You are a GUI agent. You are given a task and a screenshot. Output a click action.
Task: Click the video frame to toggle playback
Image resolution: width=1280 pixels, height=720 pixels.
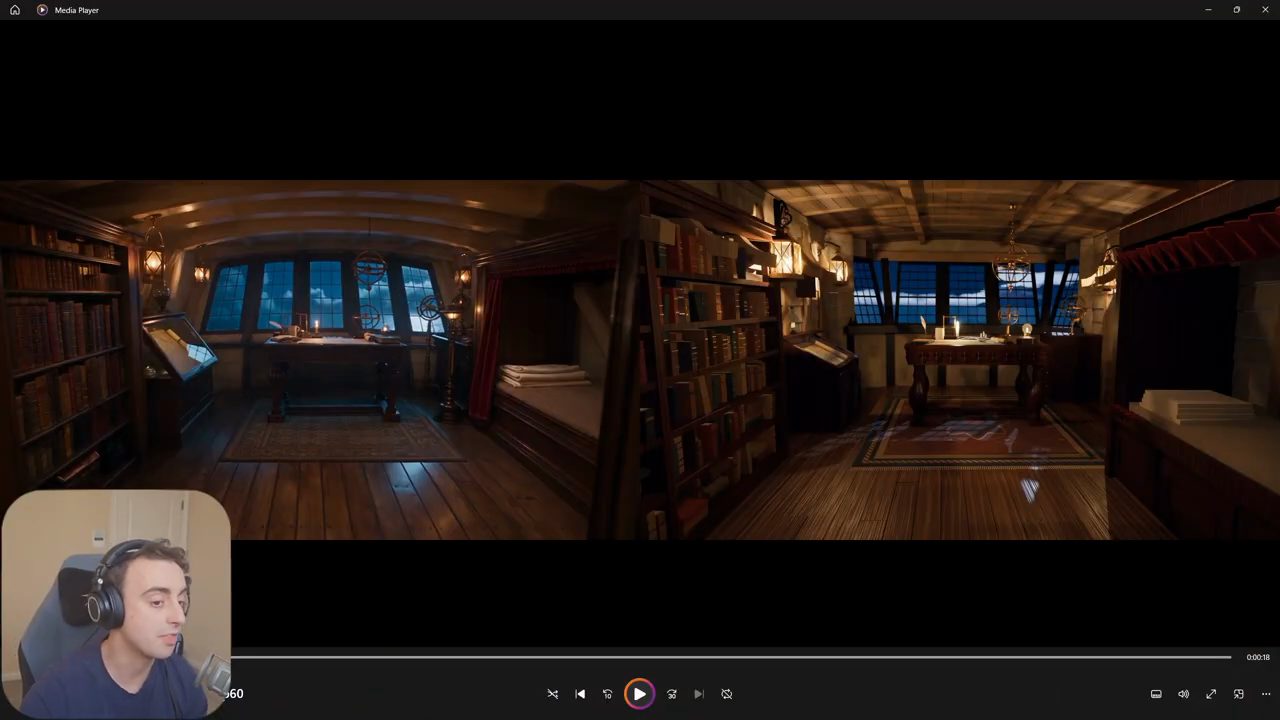coord(640,360)
